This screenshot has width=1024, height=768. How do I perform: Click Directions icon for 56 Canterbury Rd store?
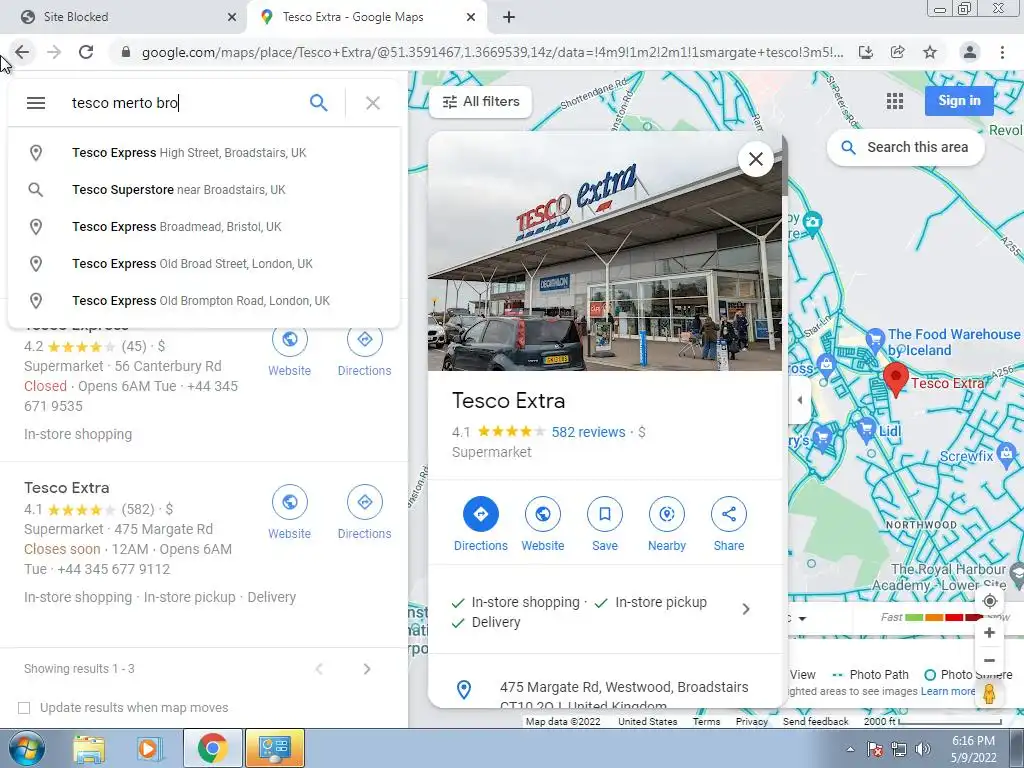coord(364,339)
